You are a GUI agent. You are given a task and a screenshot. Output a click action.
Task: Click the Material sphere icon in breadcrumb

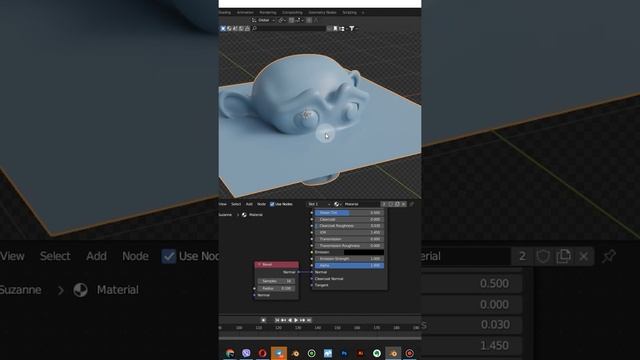(x=244, y=215)
